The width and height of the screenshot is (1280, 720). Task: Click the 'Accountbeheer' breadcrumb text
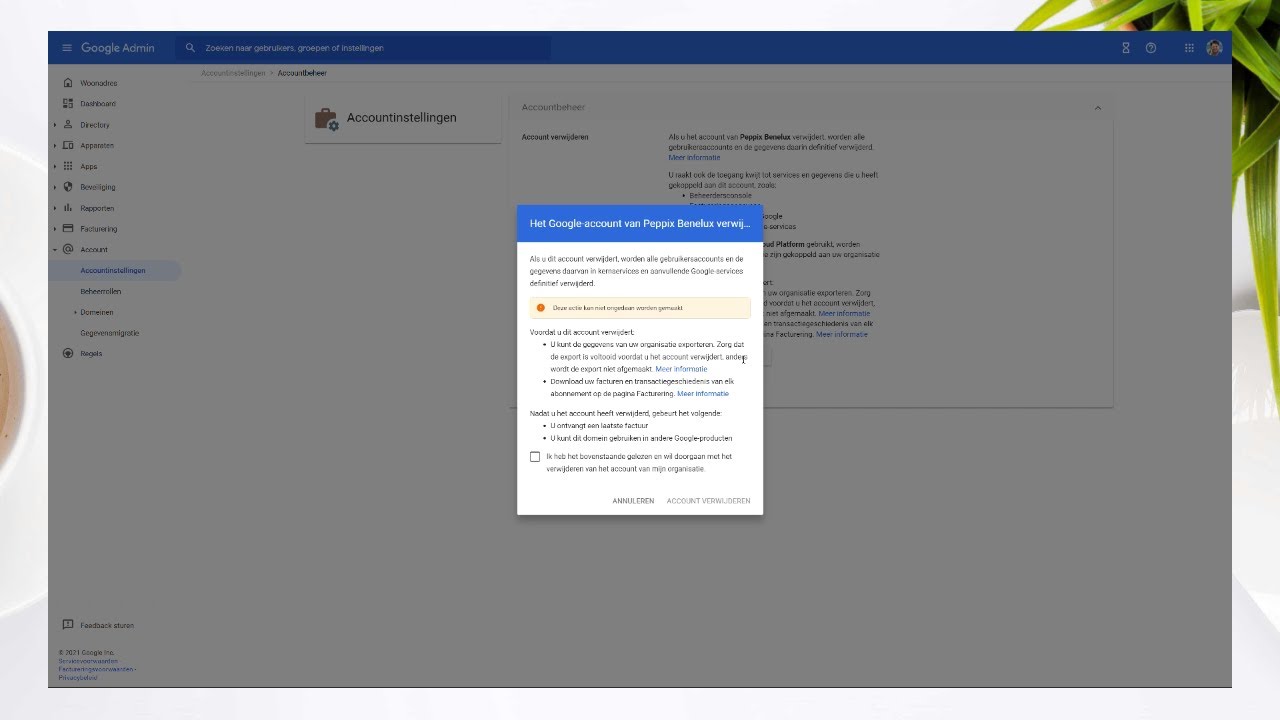(x=302, y=73)
